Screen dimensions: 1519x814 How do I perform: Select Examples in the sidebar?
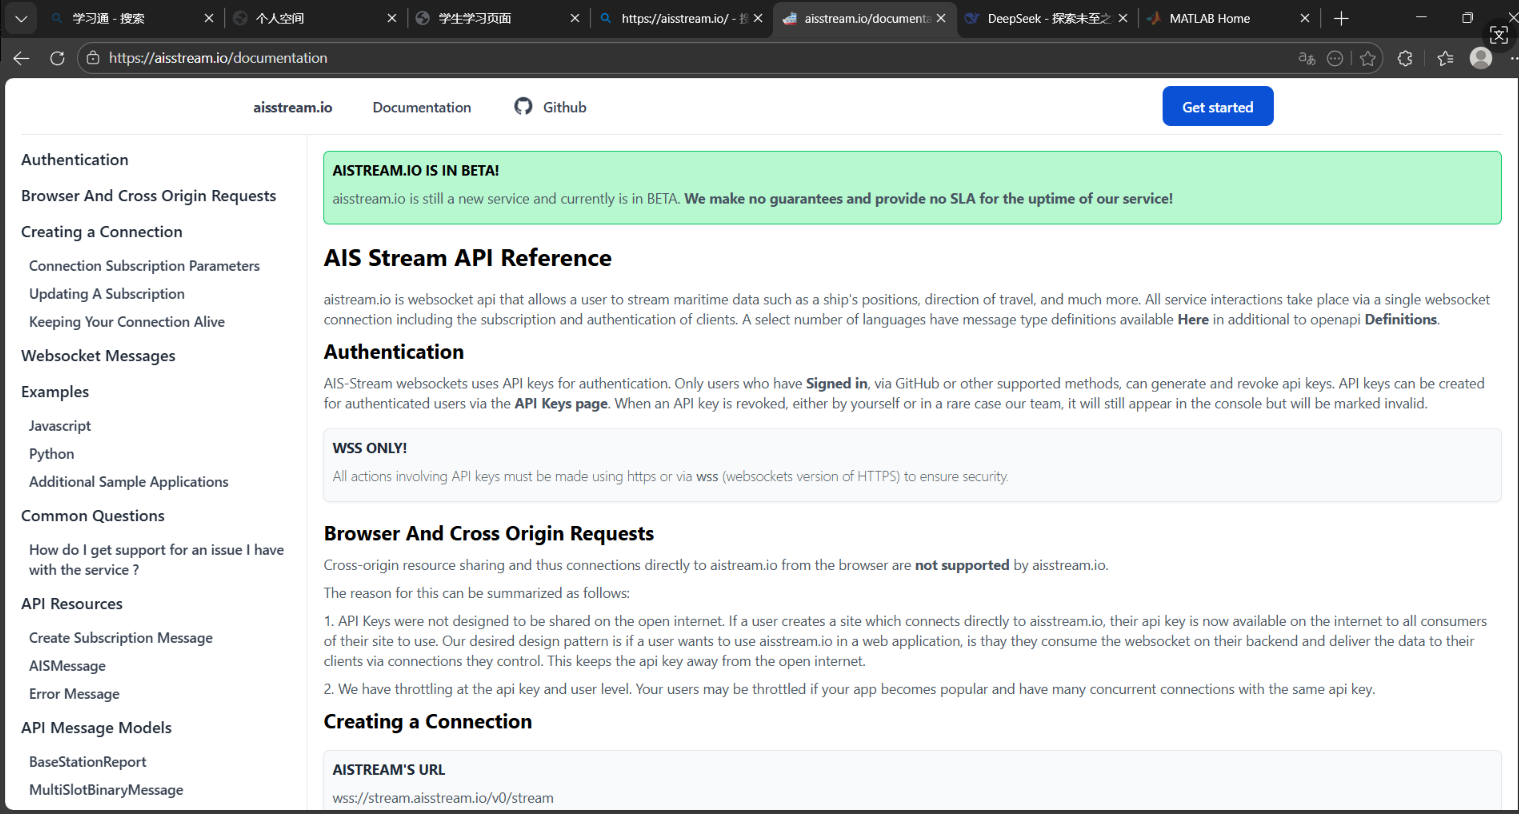tap(55, 392)
